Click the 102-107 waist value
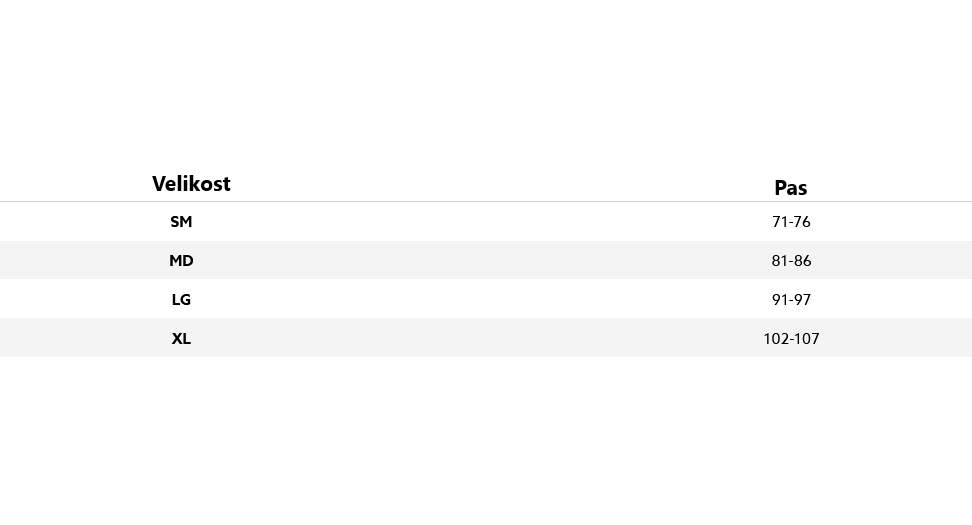This screenshot has width=972, height=525. tap(791, 339)
